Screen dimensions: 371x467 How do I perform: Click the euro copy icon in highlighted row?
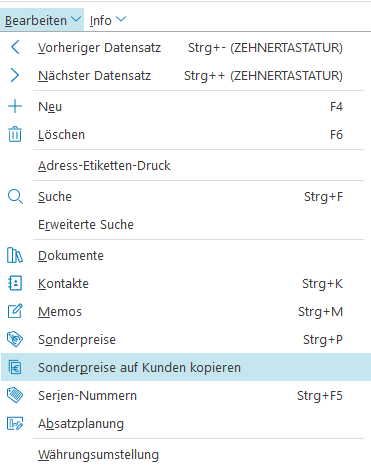(15, 367)
